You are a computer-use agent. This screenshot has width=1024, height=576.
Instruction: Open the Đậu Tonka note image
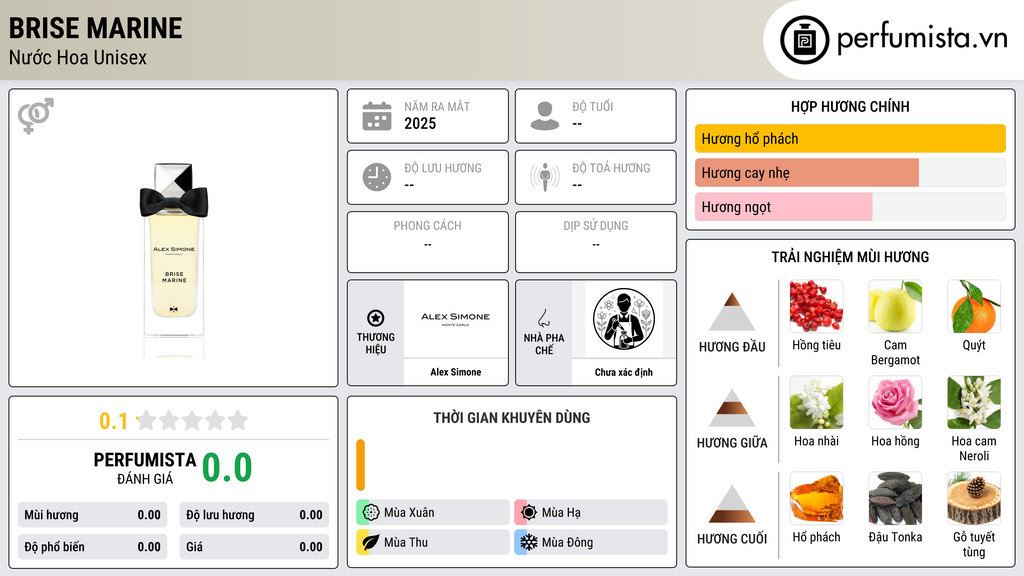coord(895,498)
